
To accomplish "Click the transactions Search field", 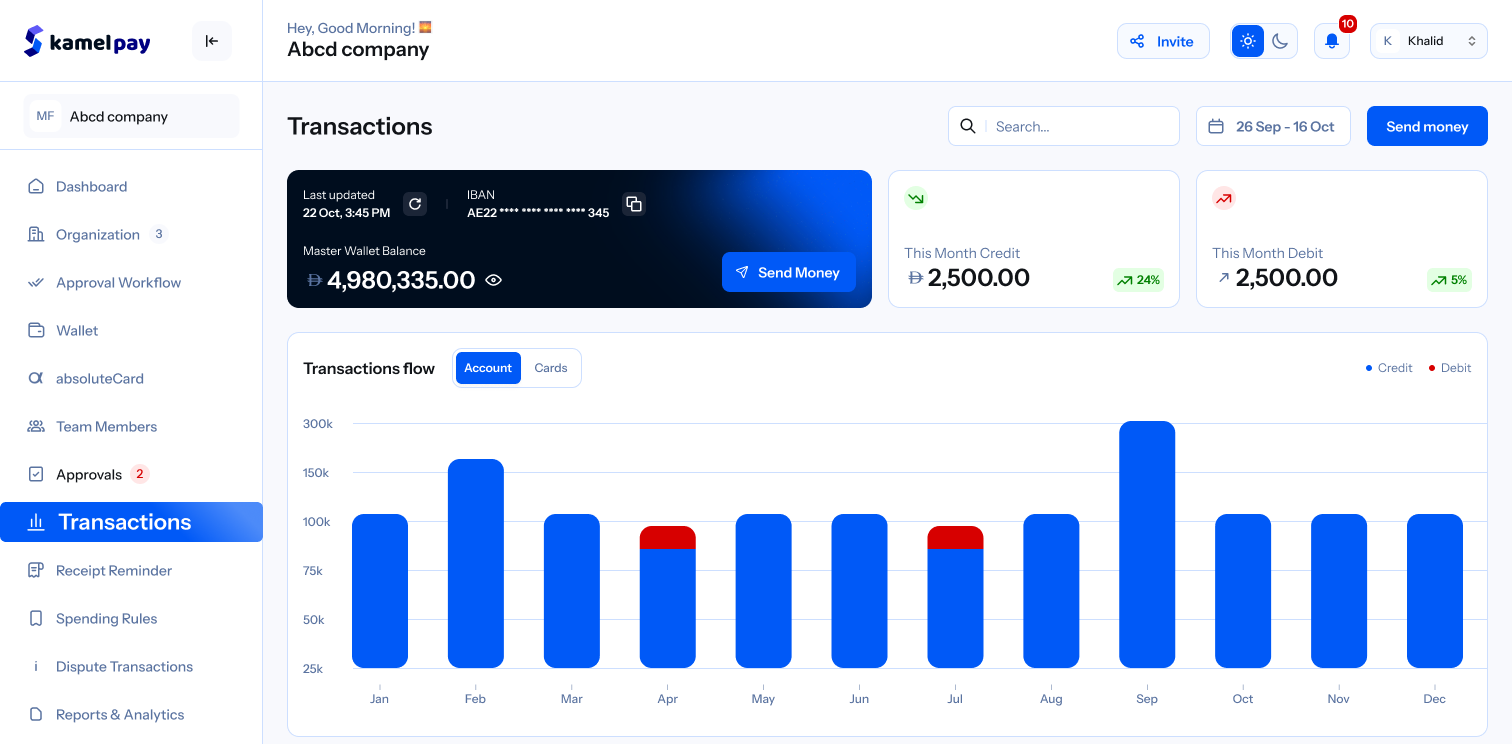I will pos(1080,126).
